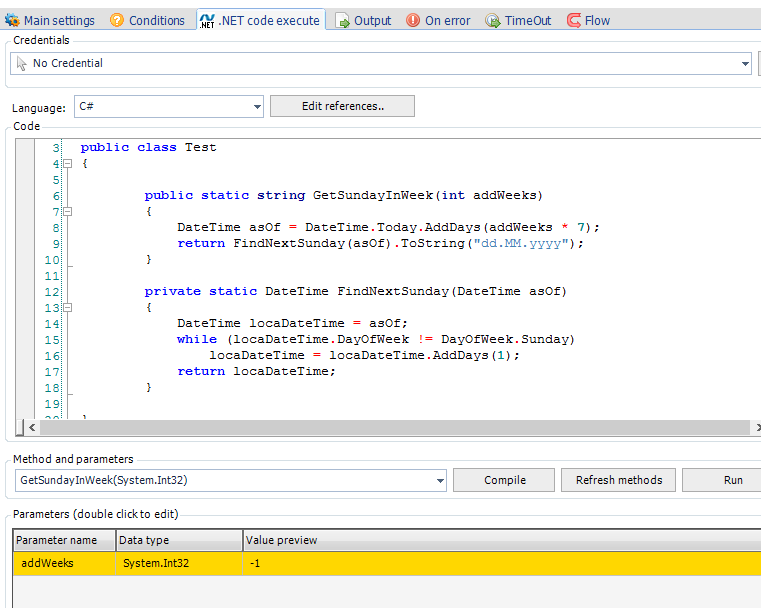This screenshot has height=608, width=761.
Task: Collapse the Test class fold marker
Action: click(67, 163)
